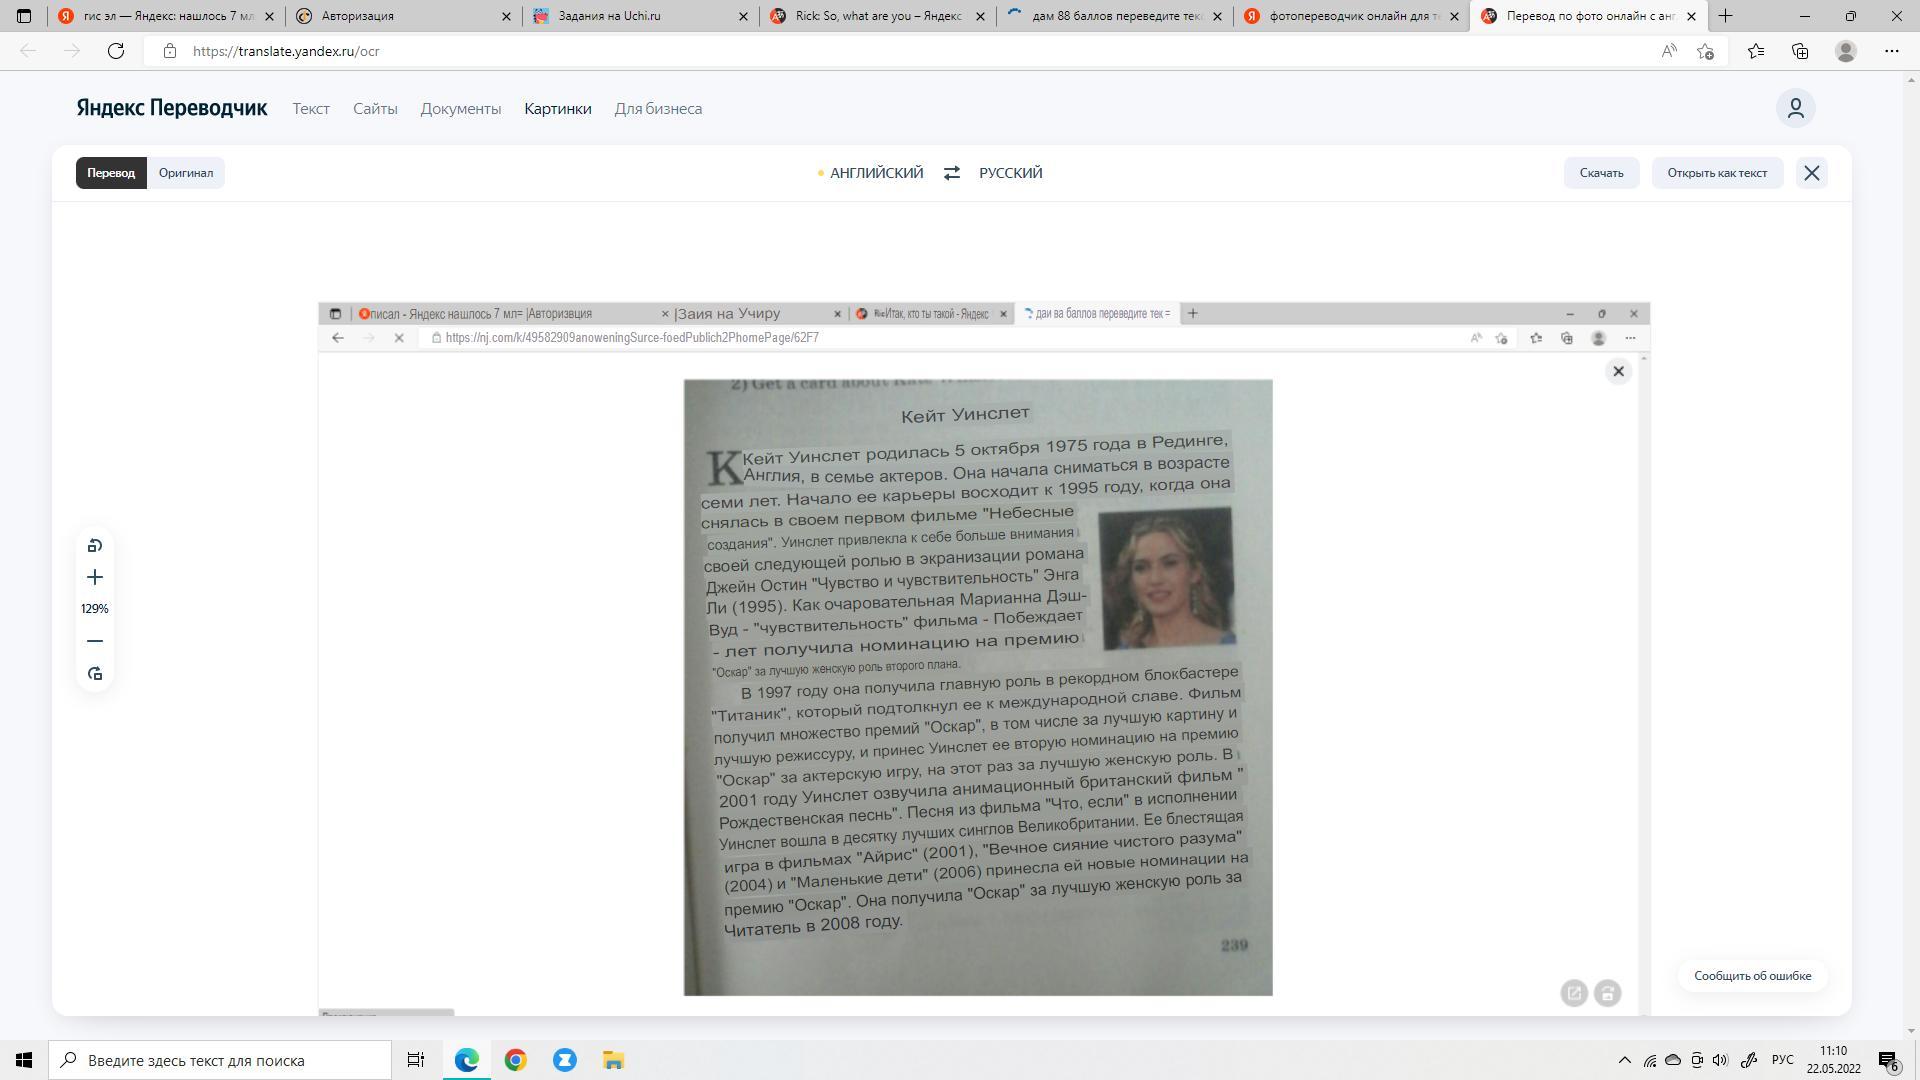Viewport: 1920px width, 1080px height.
Task: Click the page vertical scrollbar
Action: coord(1912,554)
